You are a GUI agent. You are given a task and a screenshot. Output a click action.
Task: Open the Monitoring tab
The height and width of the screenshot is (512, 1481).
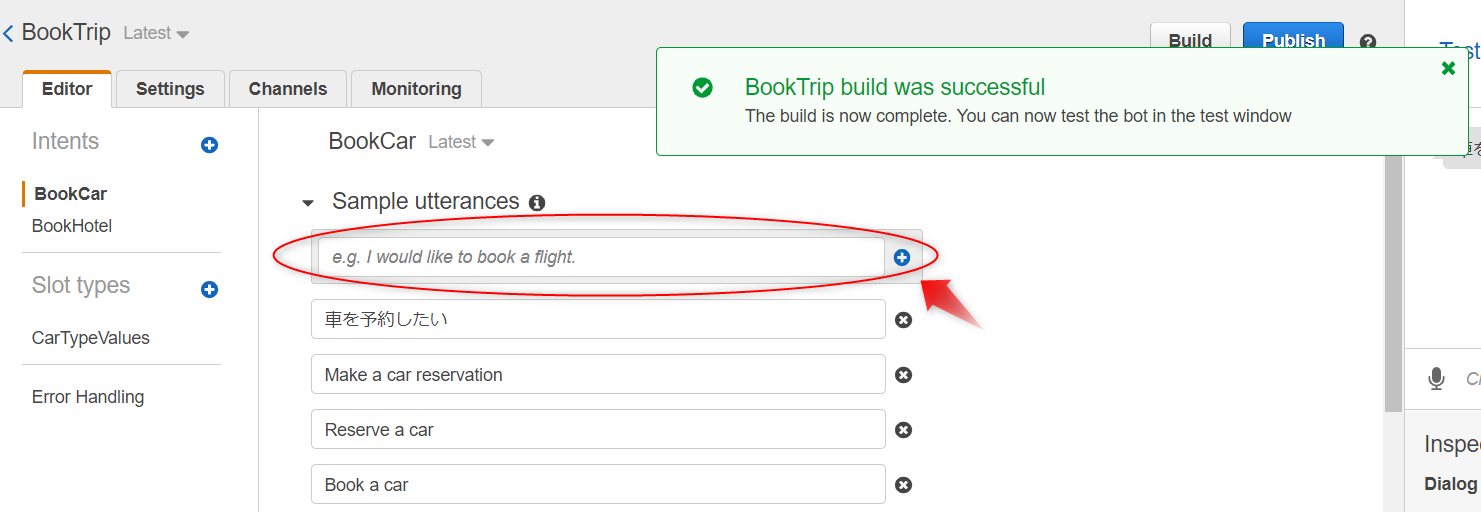[416, 89]
